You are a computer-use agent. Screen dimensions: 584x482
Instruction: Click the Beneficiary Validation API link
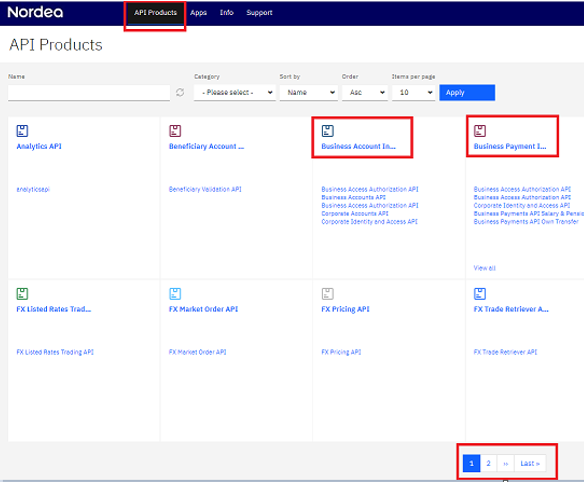click(x=205, y=189)
